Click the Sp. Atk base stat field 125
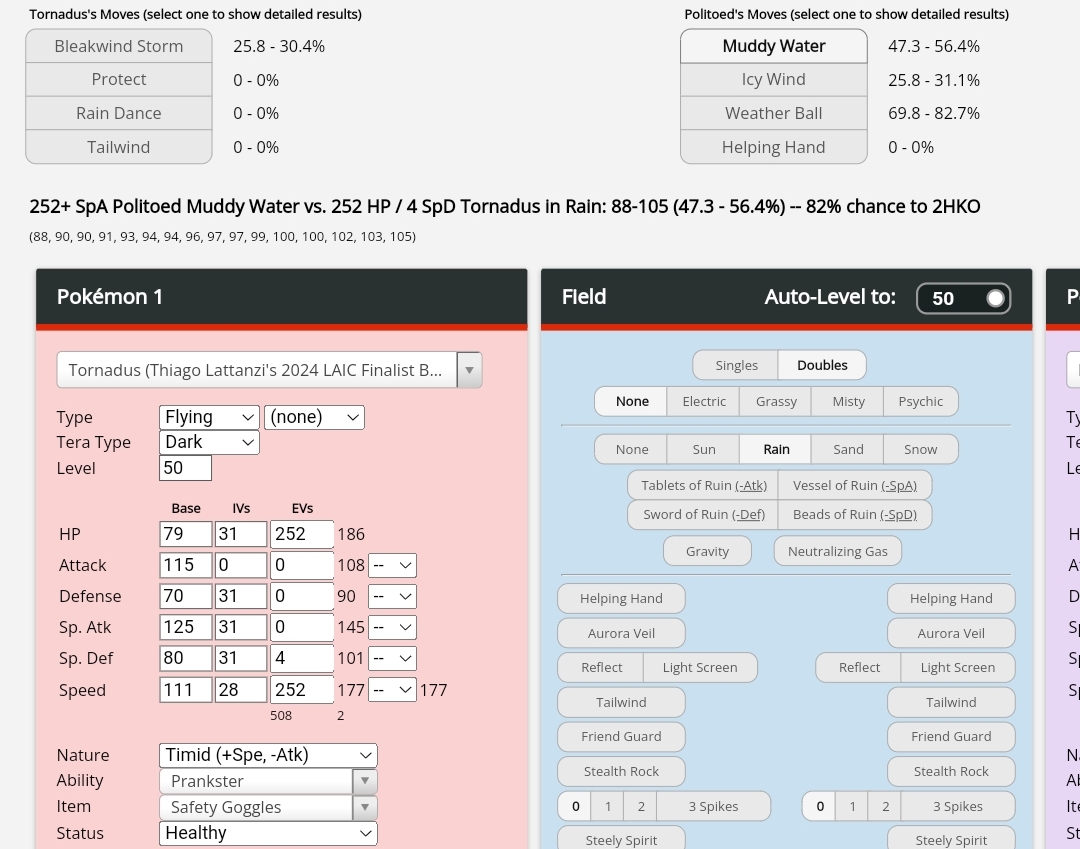1080x849 pixels. [185, 627]
